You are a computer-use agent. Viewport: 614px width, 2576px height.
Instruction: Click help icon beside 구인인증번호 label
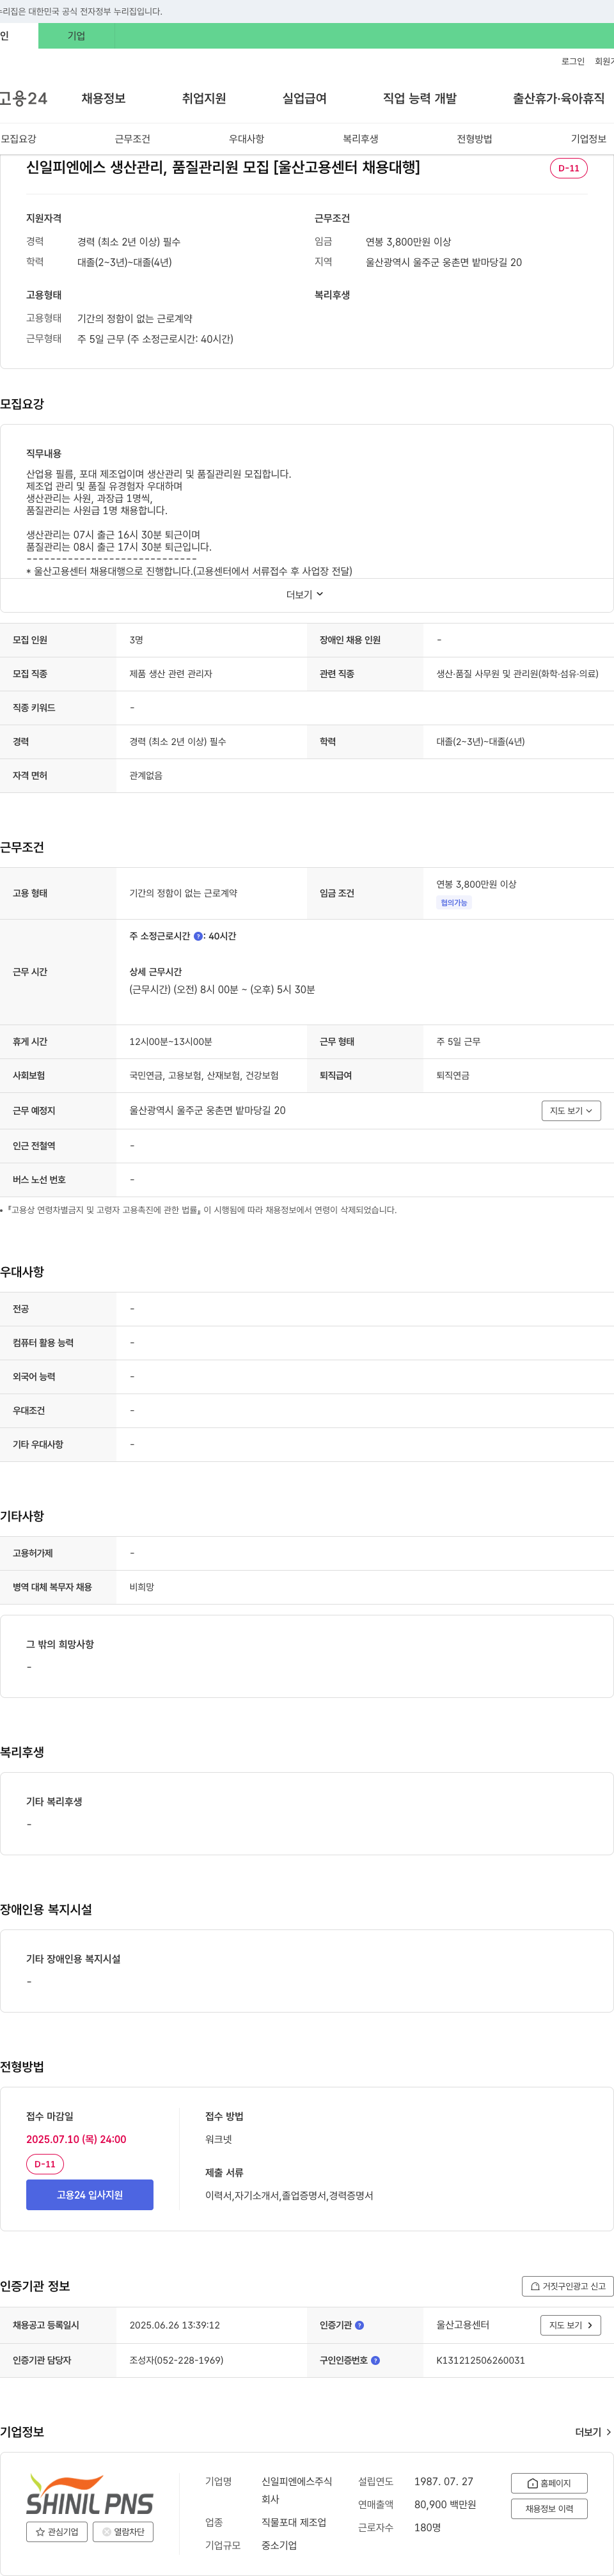376,2360
